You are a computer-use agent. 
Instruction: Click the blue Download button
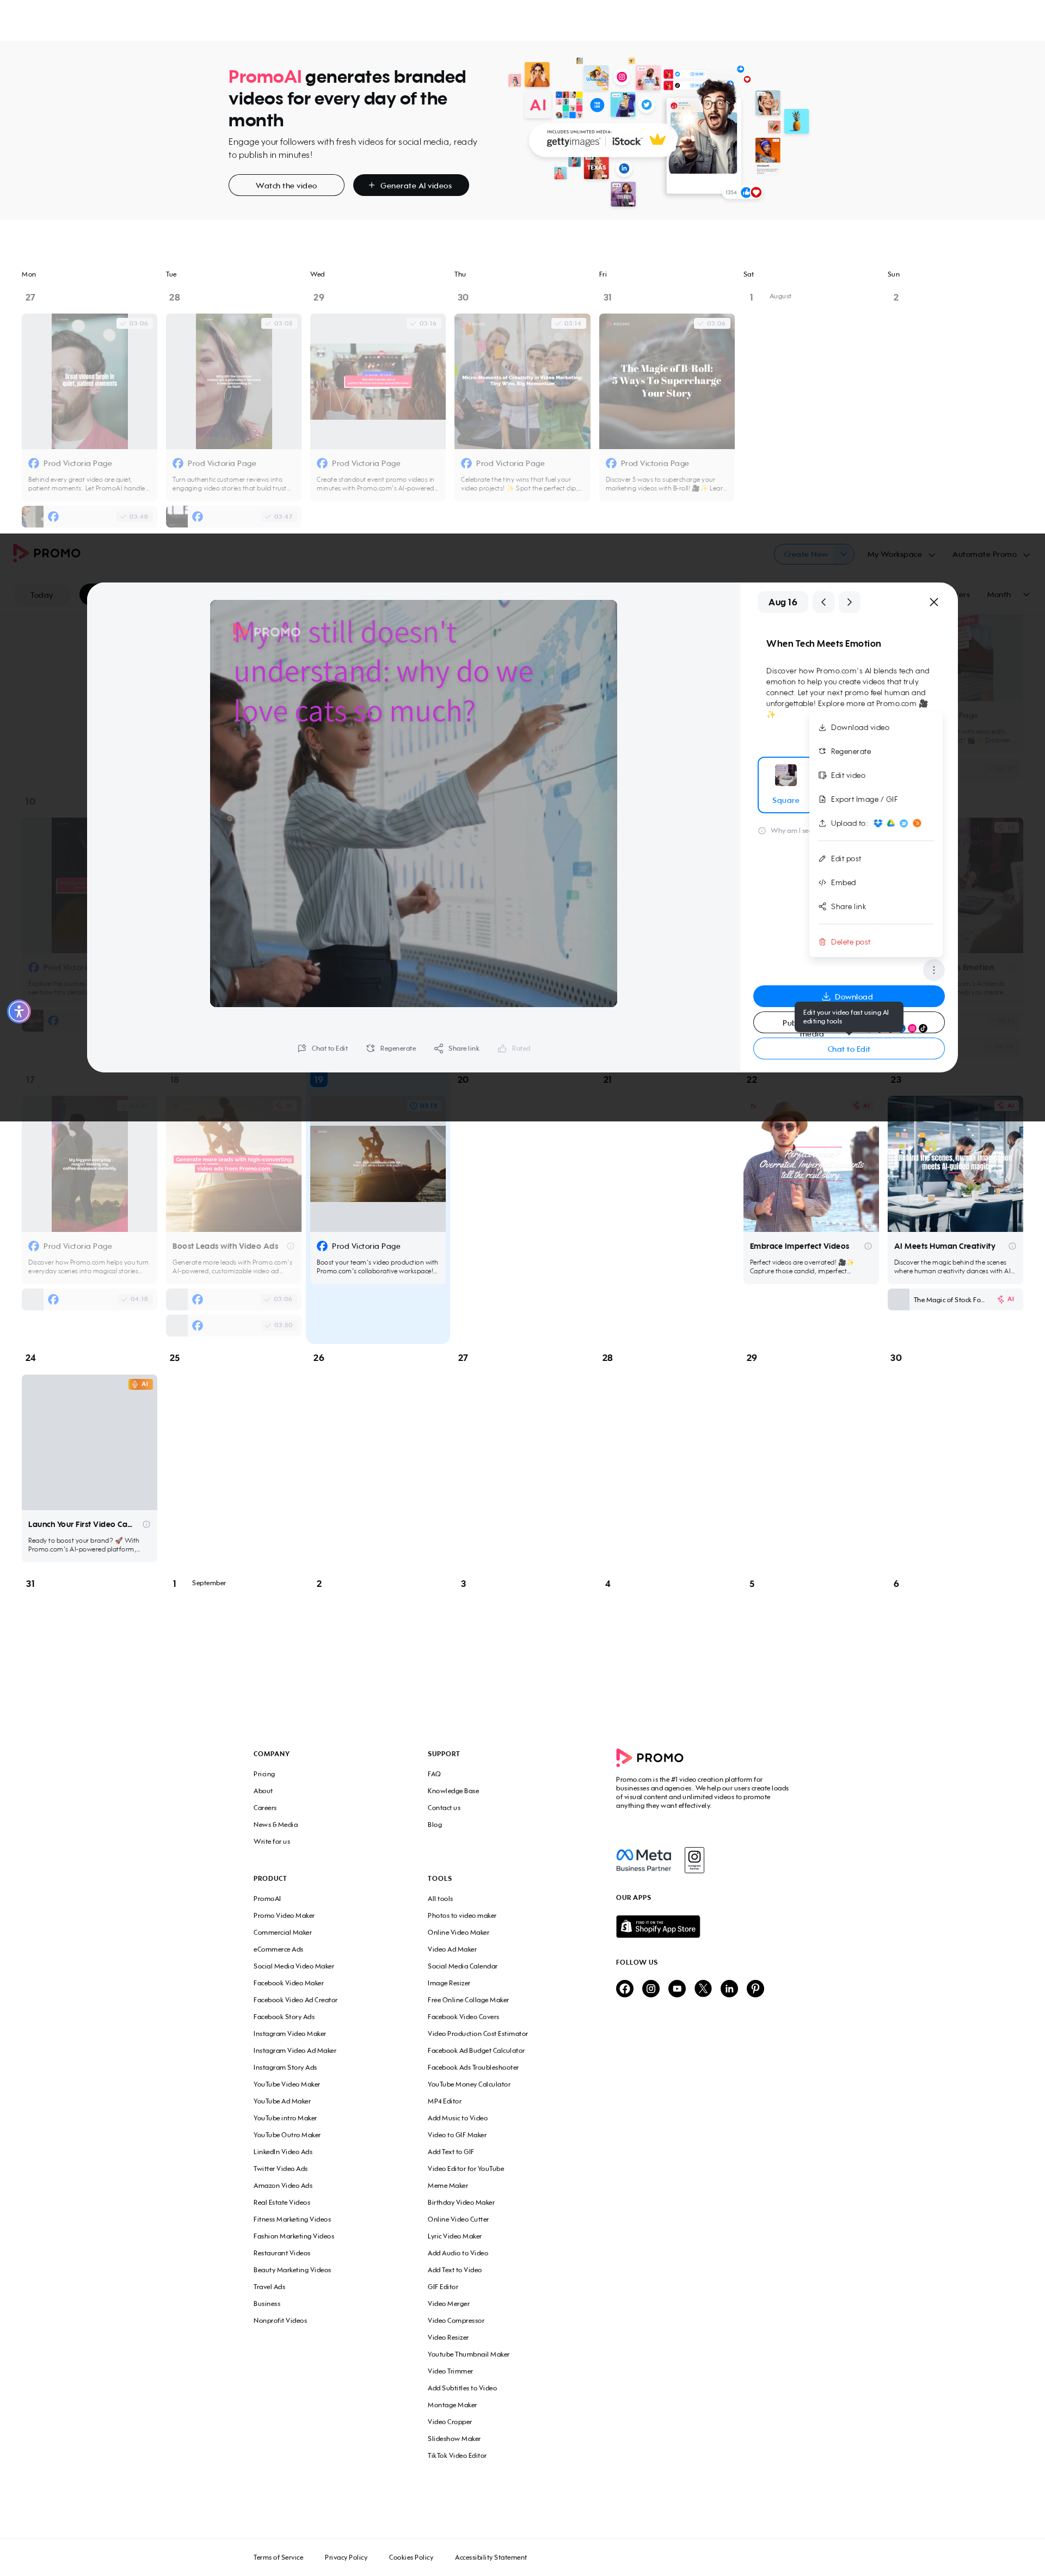[848, 996]
